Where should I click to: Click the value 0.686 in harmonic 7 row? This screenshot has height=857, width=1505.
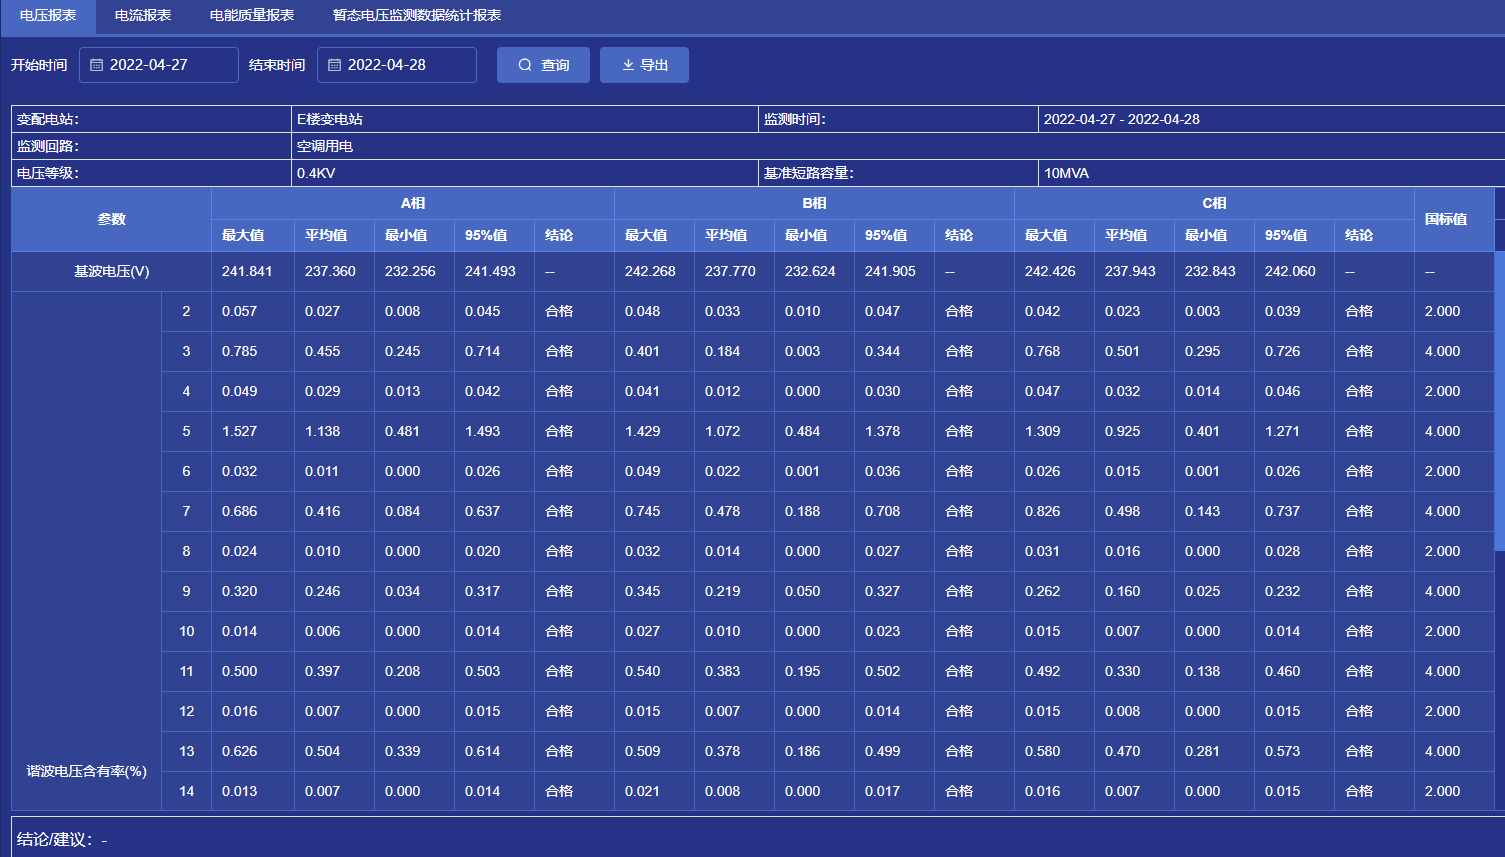[240, 511]
